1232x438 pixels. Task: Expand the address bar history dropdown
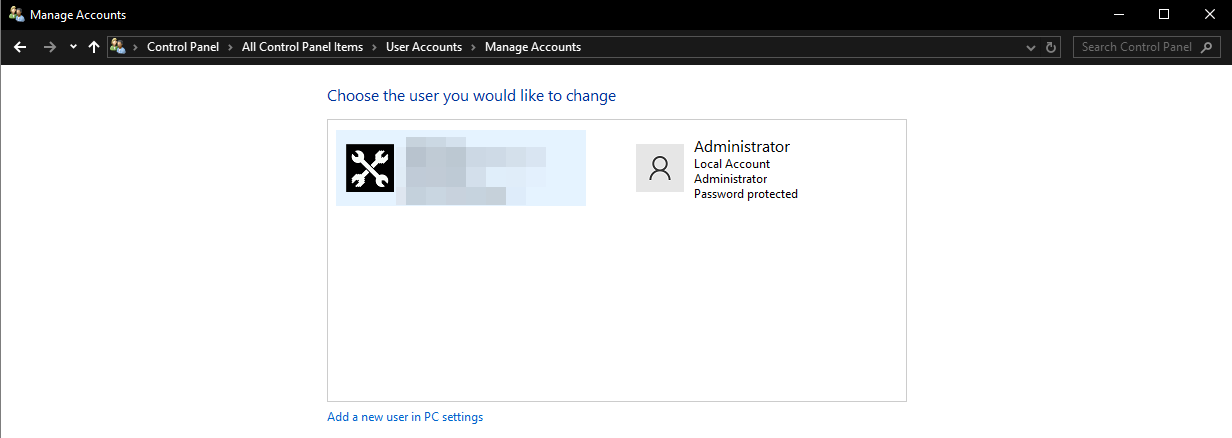[x=1032, y=47]
